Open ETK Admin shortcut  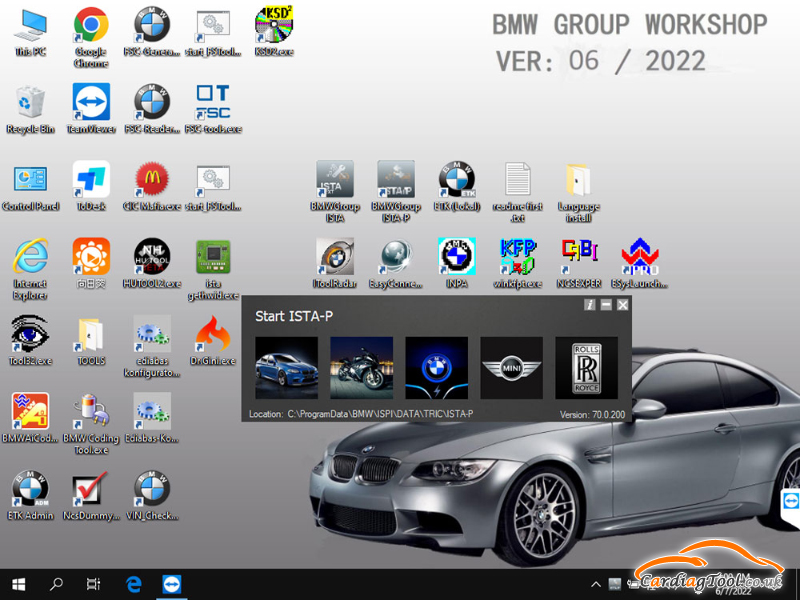tap(30, 496)
